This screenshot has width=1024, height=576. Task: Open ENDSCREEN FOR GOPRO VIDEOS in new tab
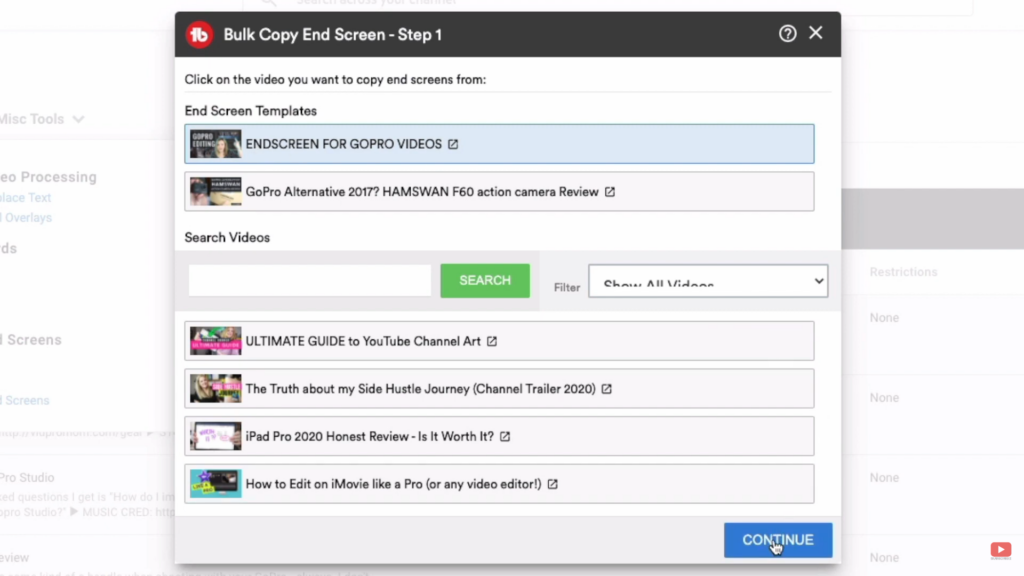[453, 144]
